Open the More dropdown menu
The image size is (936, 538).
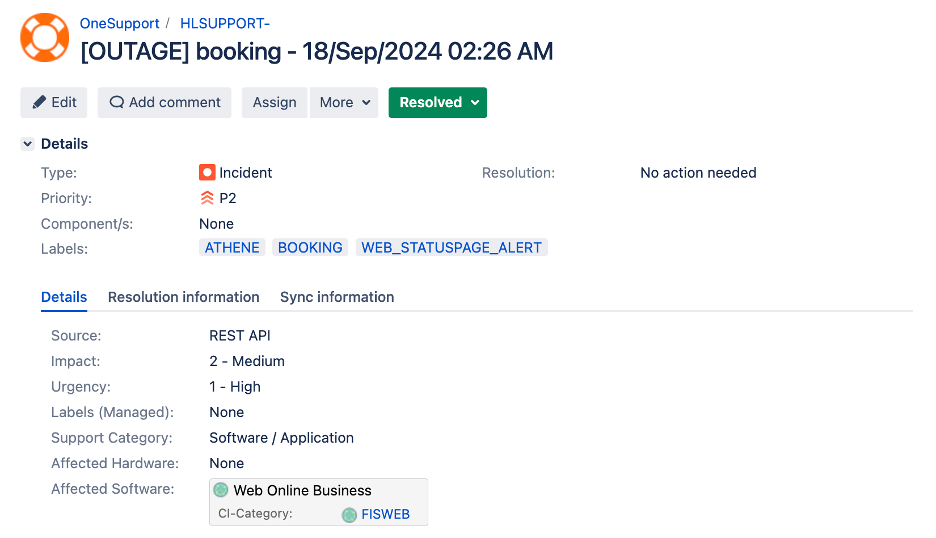[344, 103]
